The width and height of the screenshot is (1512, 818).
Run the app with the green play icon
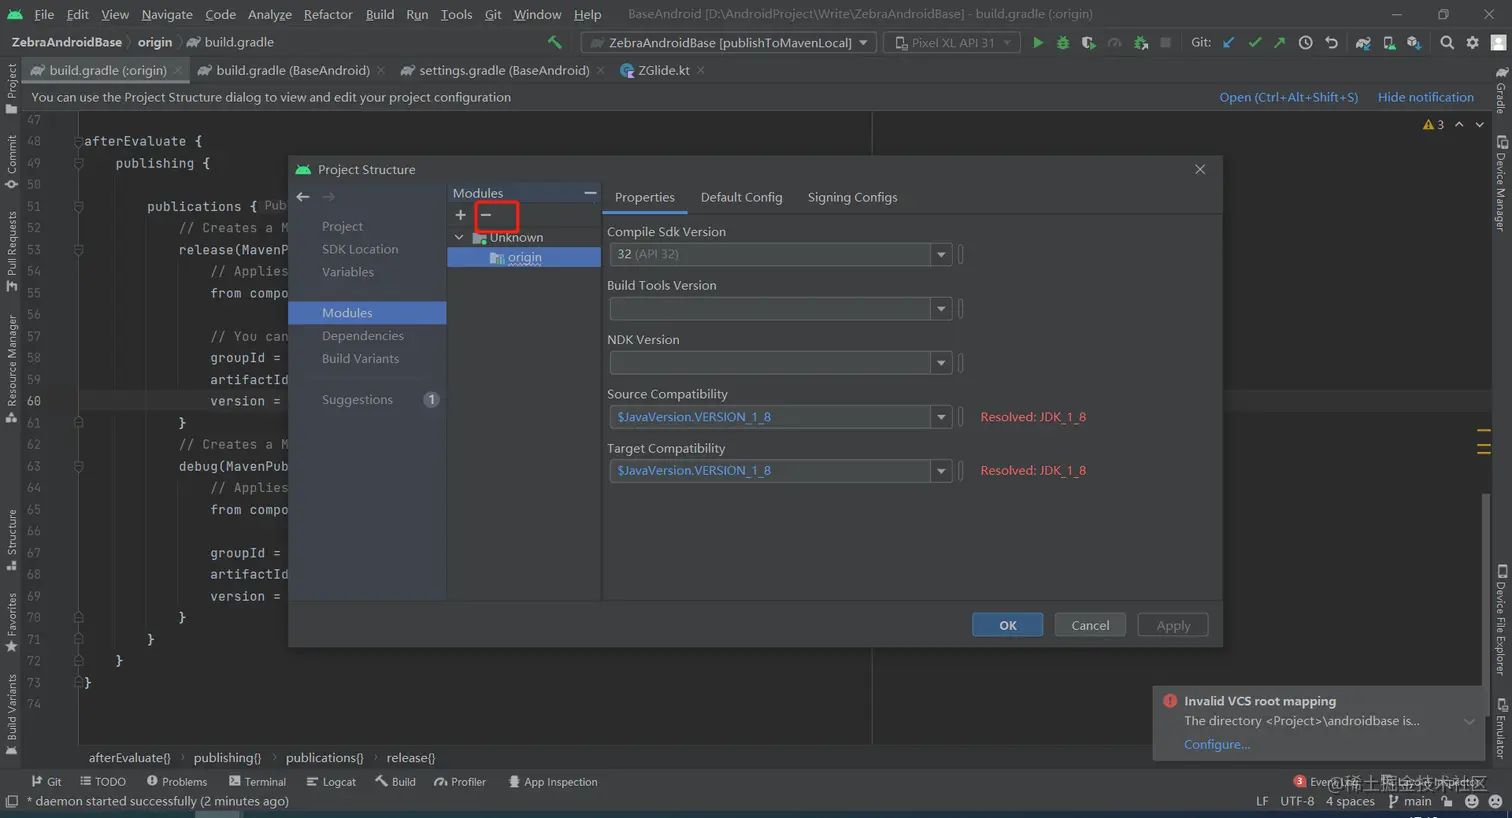1038,43
